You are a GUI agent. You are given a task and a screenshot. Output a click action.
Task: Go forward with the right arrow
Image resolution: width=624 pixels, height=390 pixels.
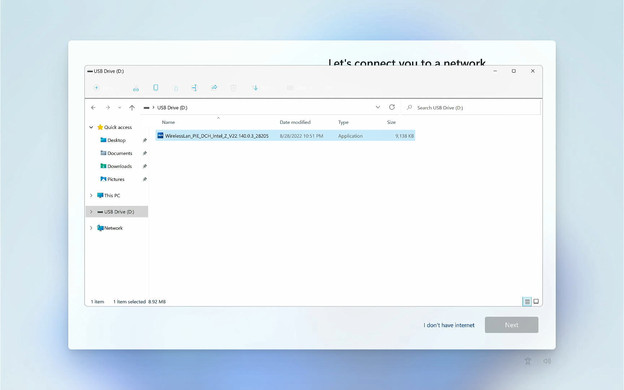pos(107,107)
